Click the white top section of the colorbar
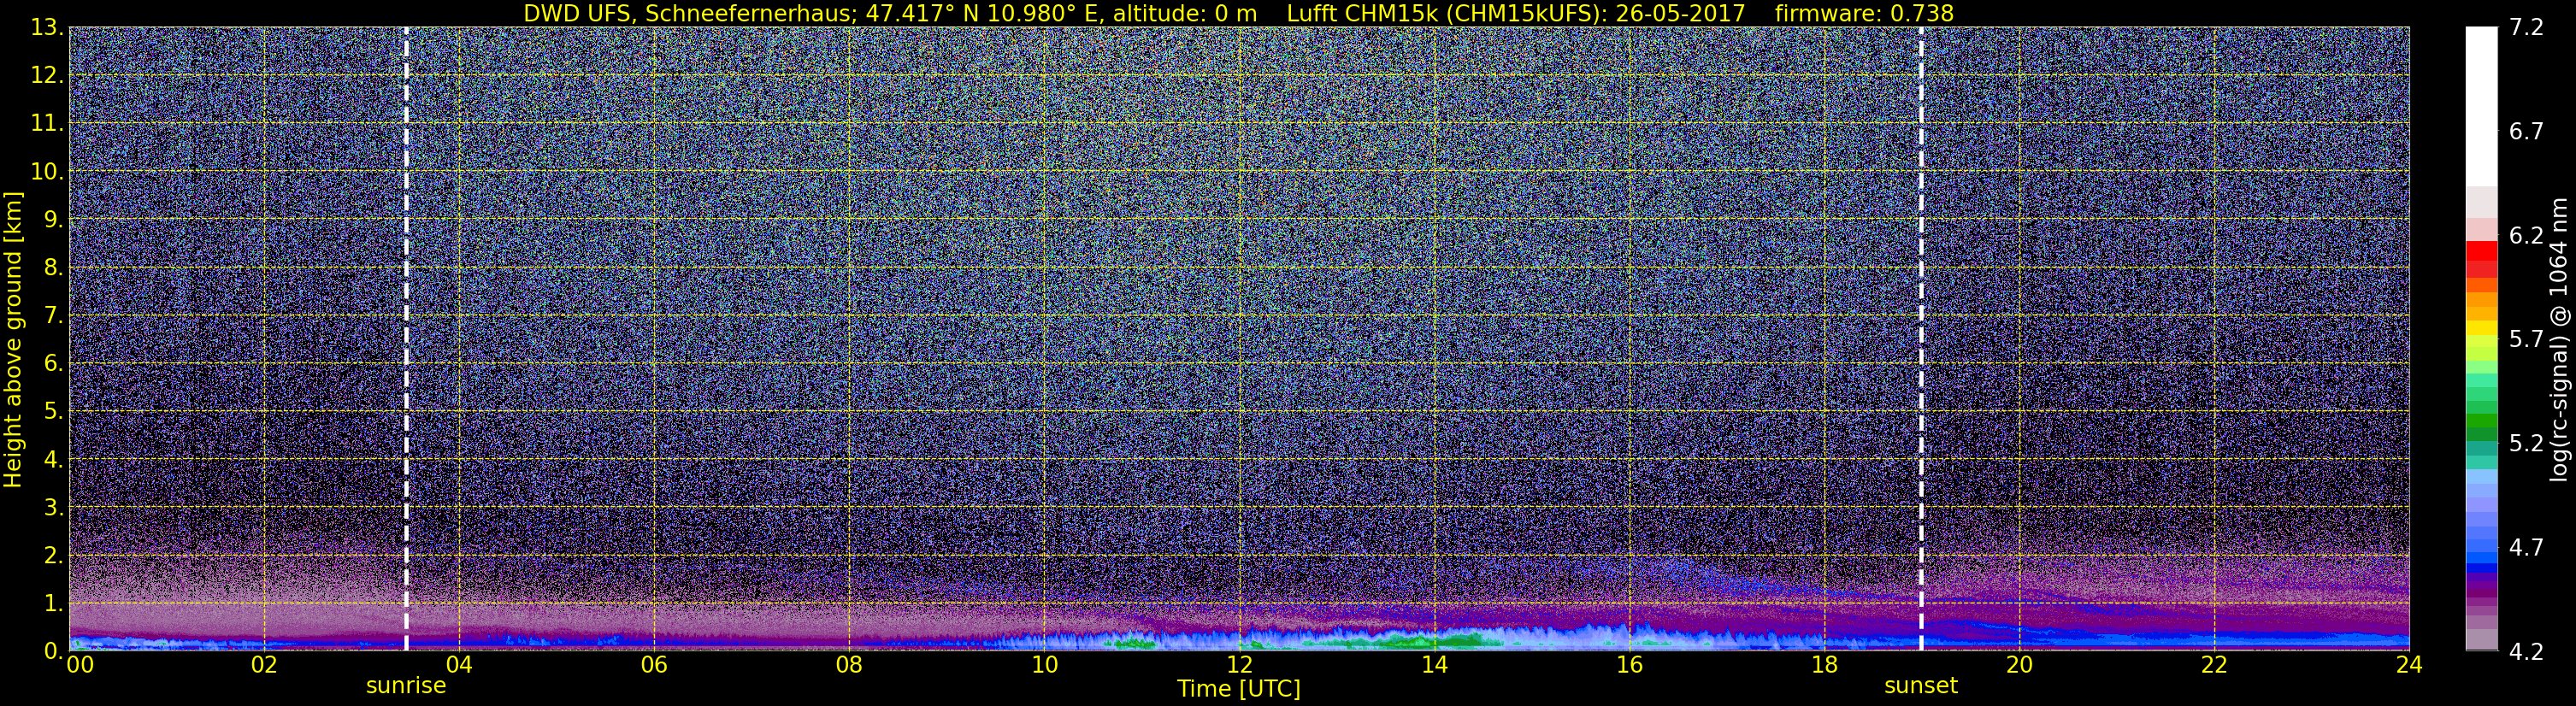2576x706 pixels. coord(2481,107)
